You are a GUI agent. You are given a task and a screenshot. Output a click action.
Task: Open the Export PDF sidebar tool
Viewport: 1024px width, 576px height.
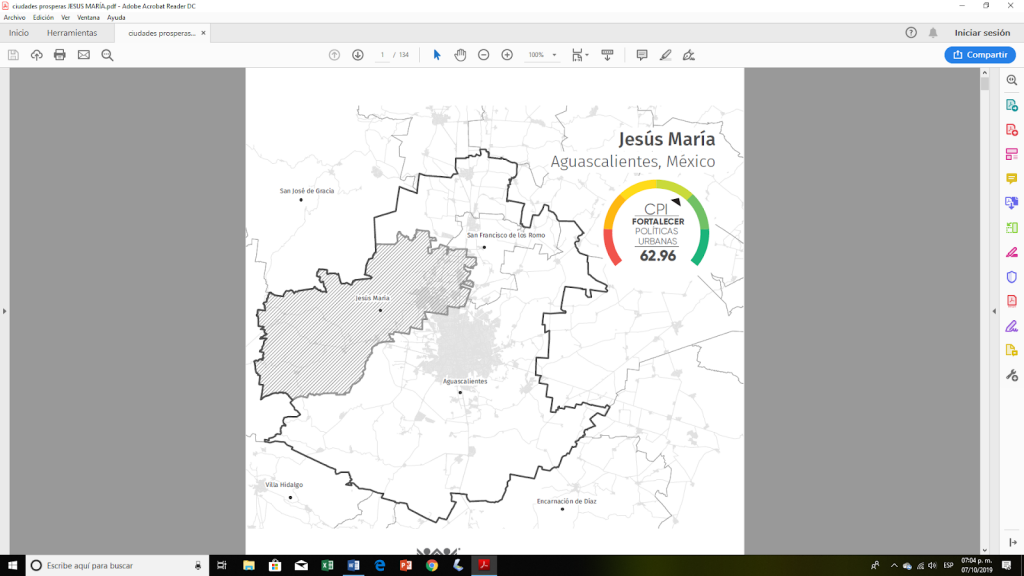pyautogui.click(x=1011, y=106)
